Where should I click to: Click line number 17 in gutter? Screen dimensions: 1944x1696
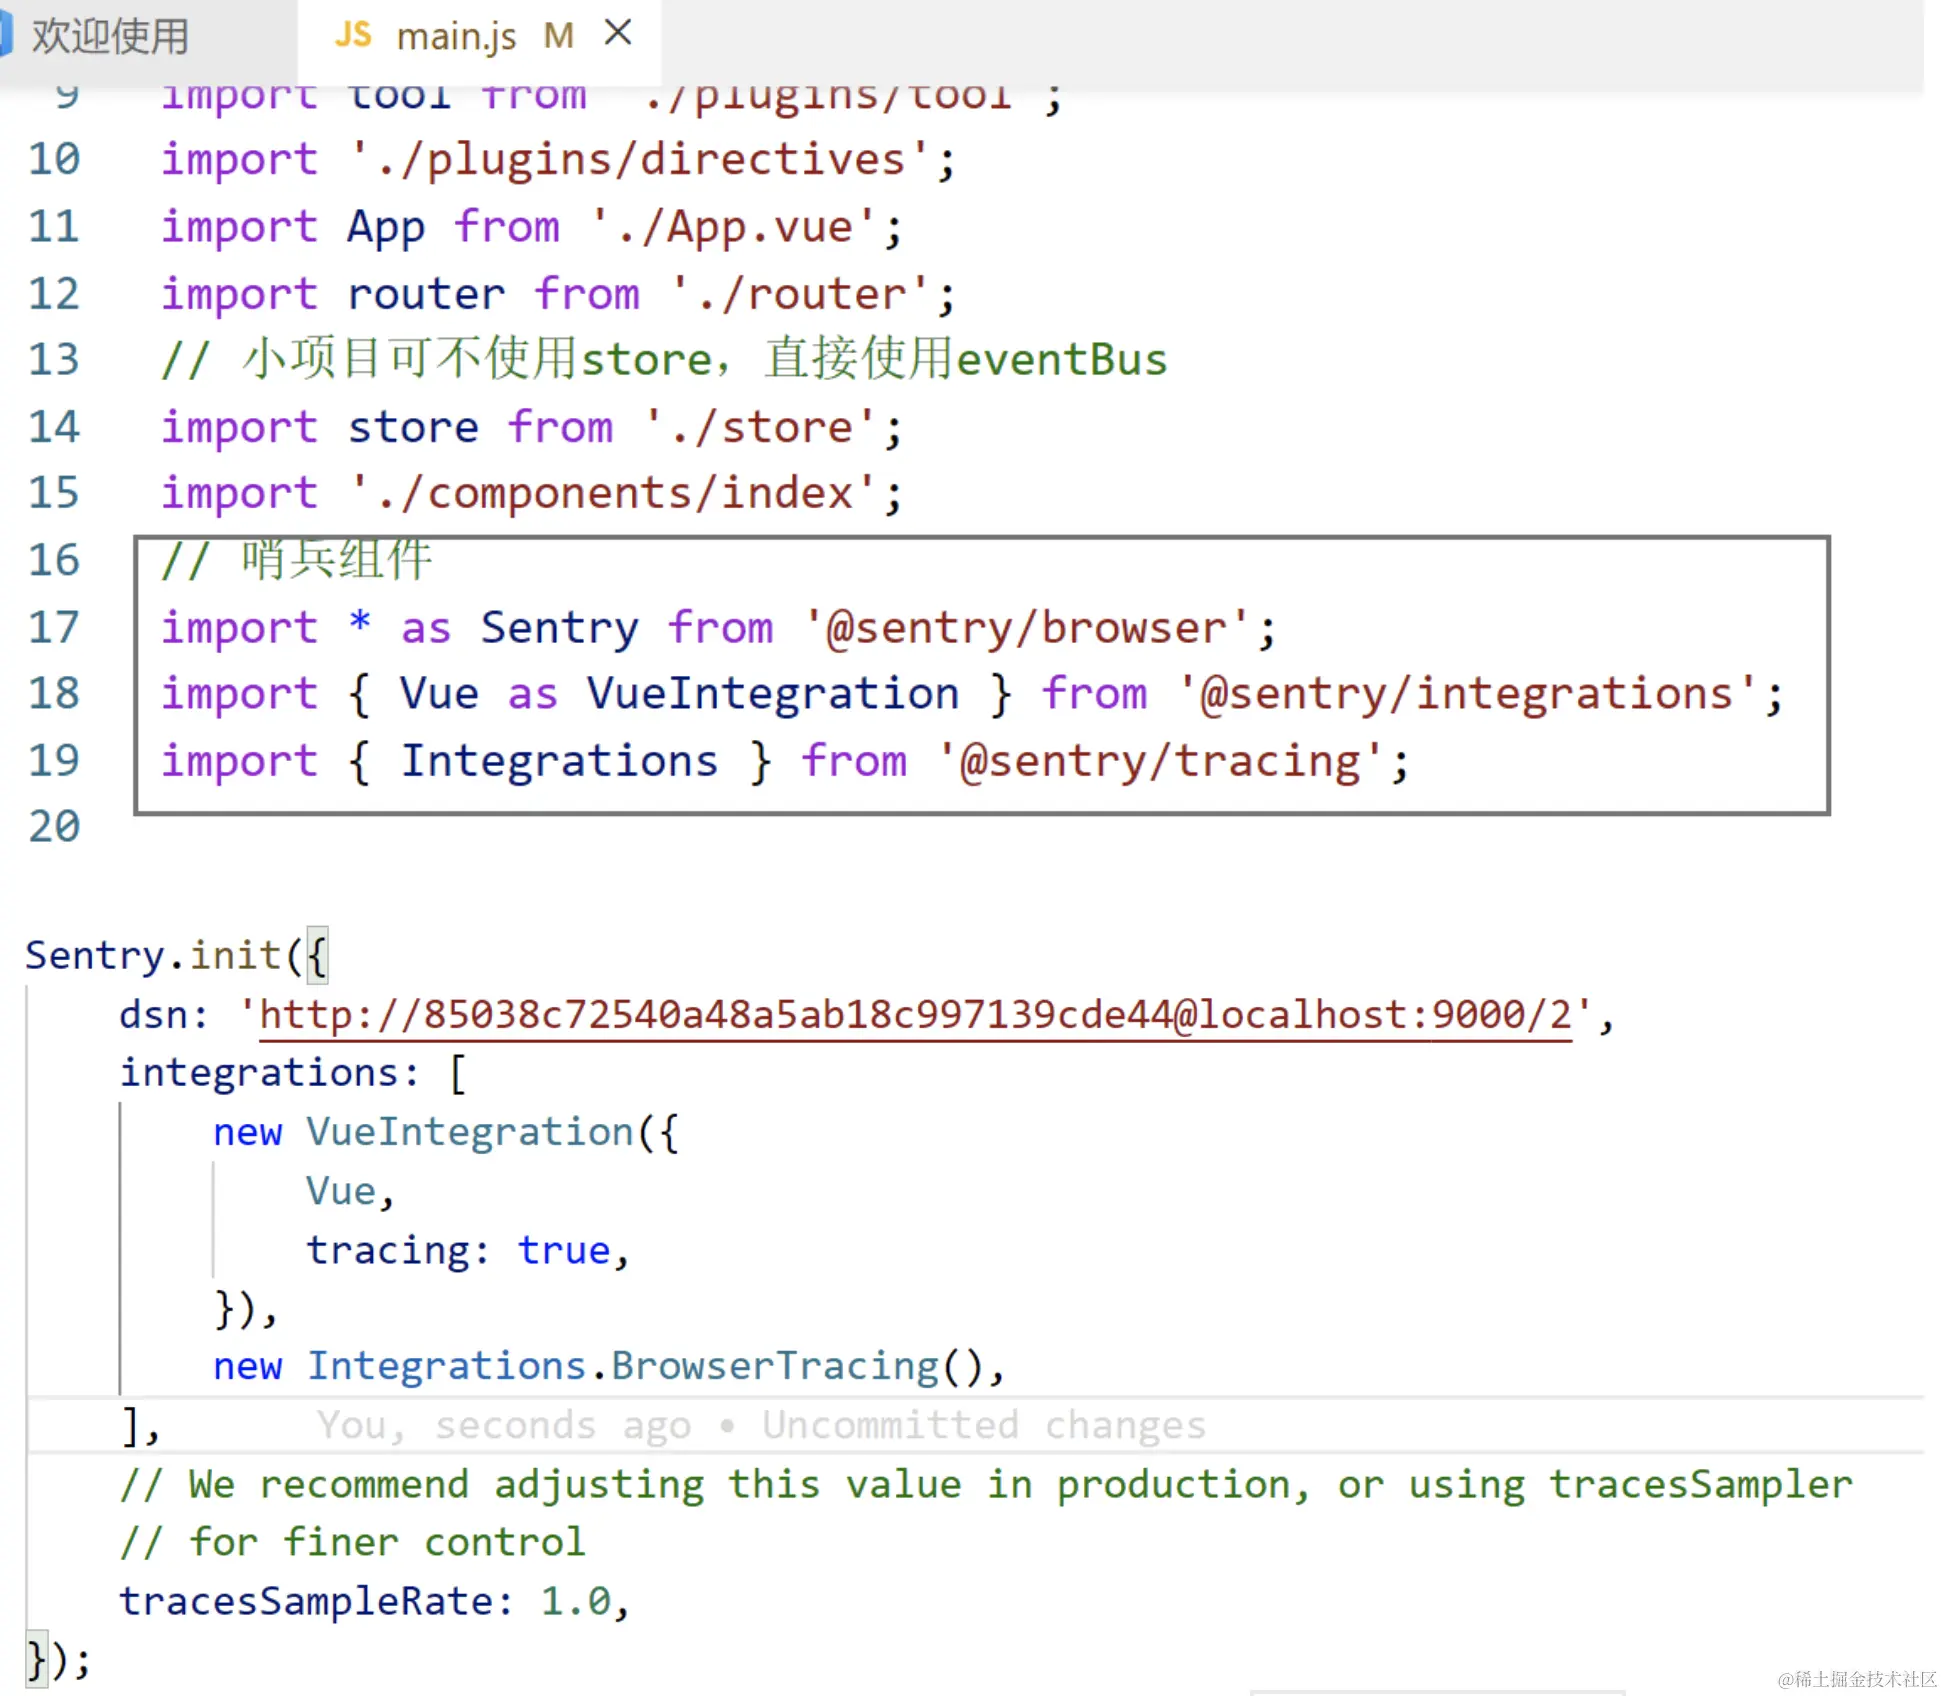[x=54, y=628]
